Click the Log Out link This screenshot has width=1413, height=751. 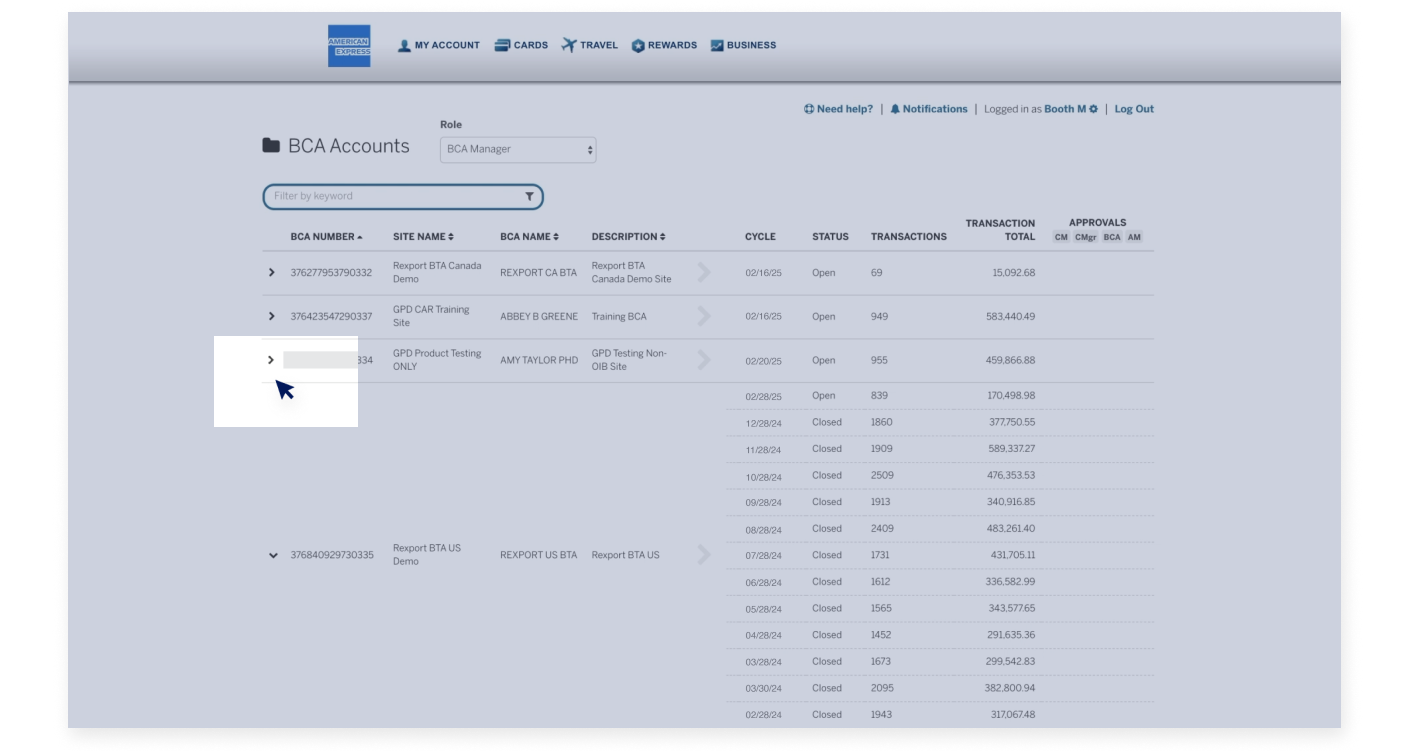[x=1133, y=109]
